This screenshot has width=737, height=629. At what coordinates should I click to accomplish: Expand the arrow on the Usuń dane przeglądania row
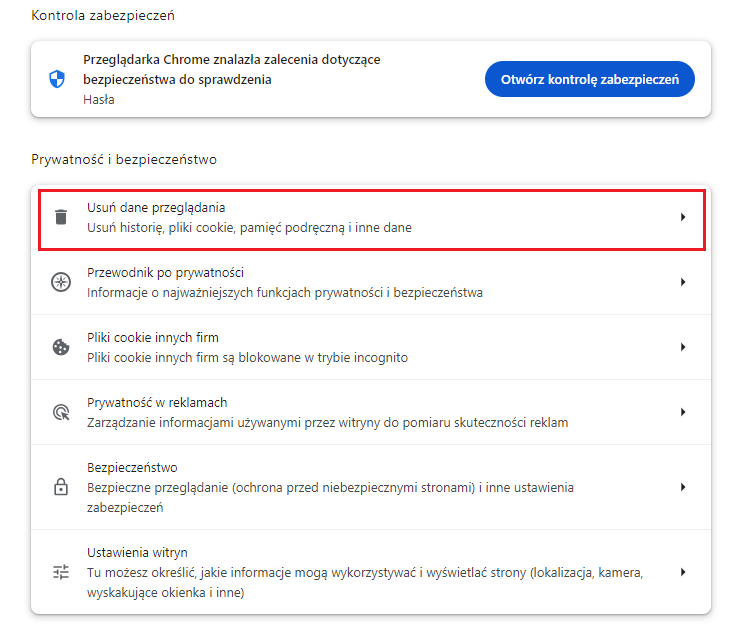[683, 217]
